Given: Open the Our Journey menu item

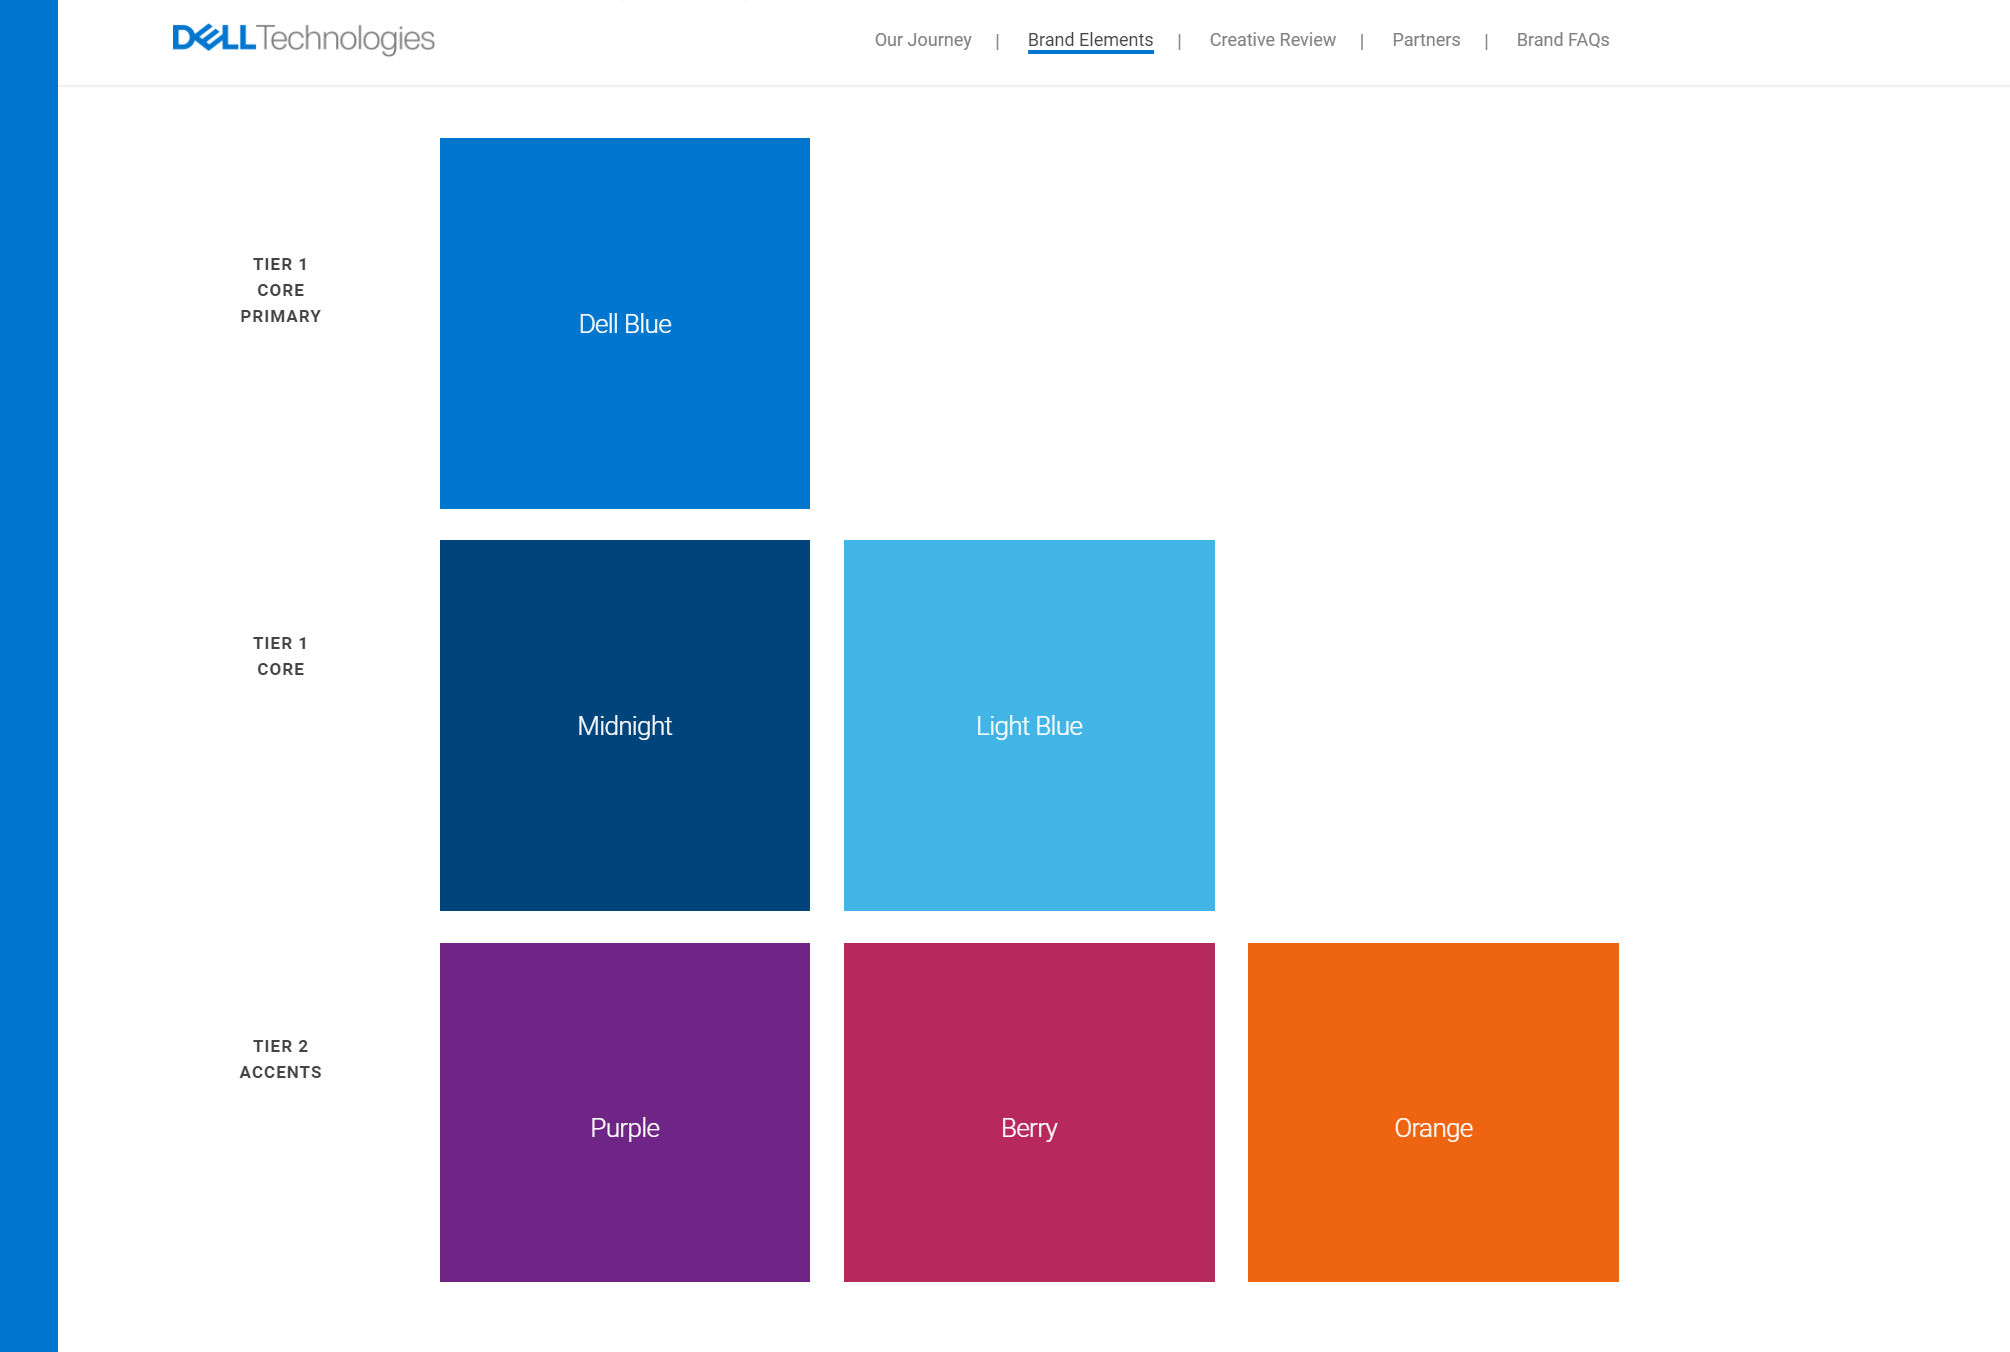Looking at the screenshot, I should tap(923, 40).
